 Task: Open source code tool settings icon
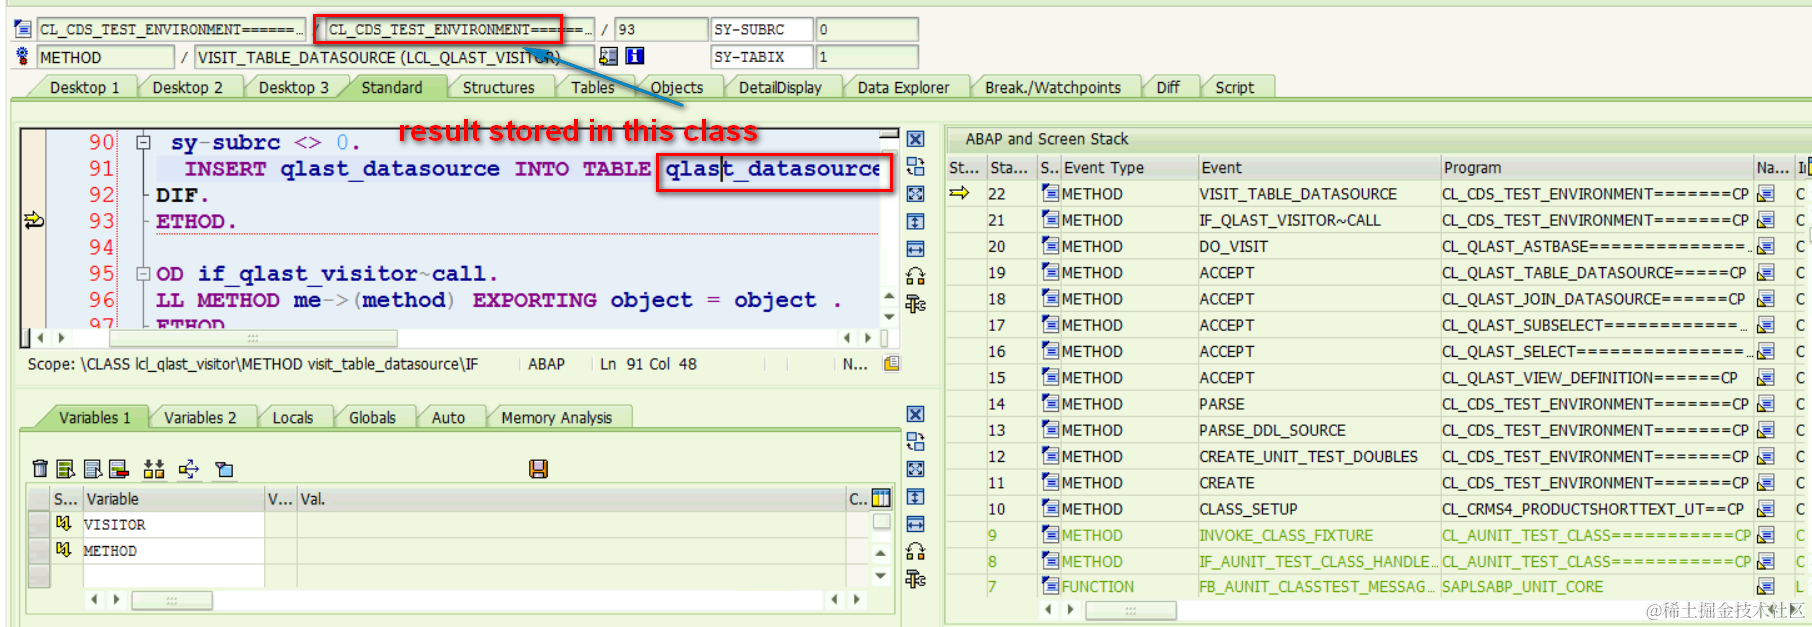click(915, 304)
